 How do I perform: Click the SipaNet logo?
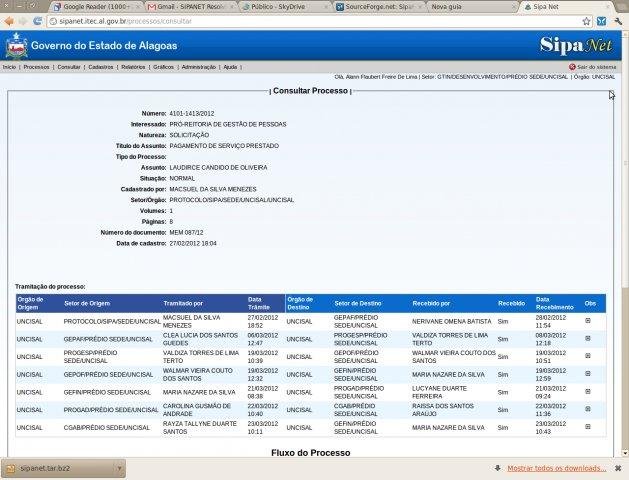(x=576, y=45)
